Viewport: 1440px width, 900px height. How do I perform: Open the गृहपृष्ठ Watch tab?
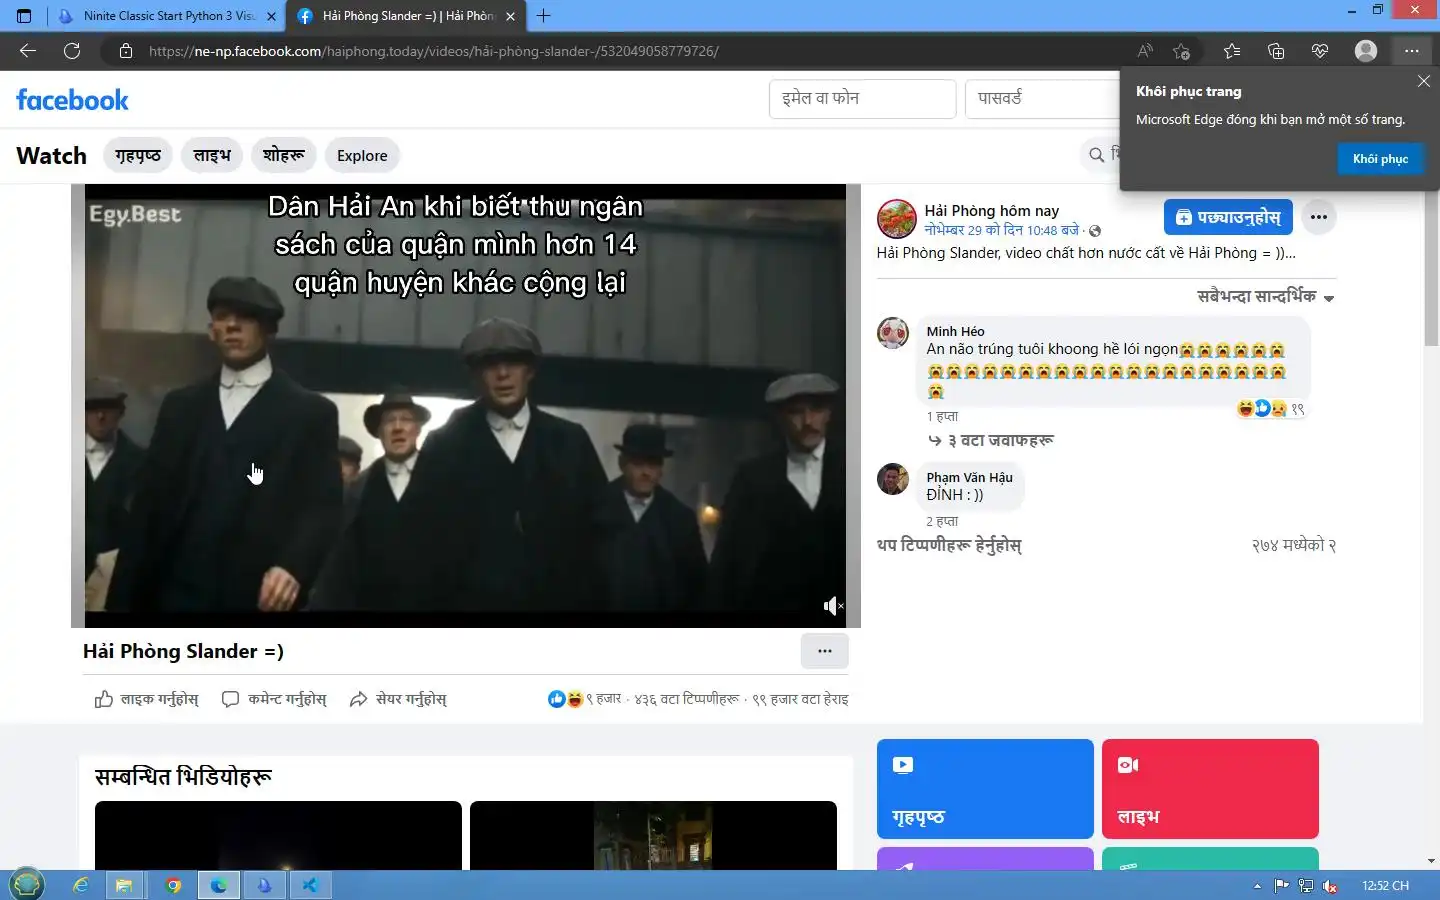(x=138, y=155)
